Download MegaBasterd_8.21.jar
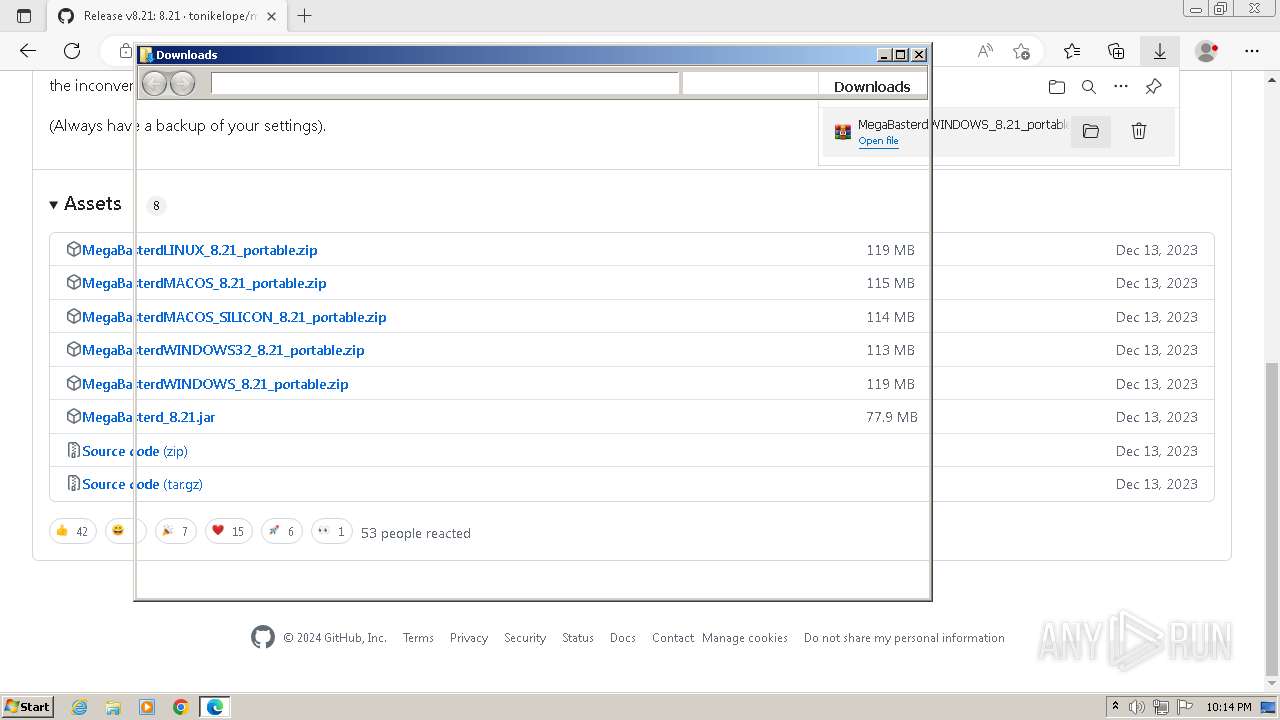 coord(148,417)
